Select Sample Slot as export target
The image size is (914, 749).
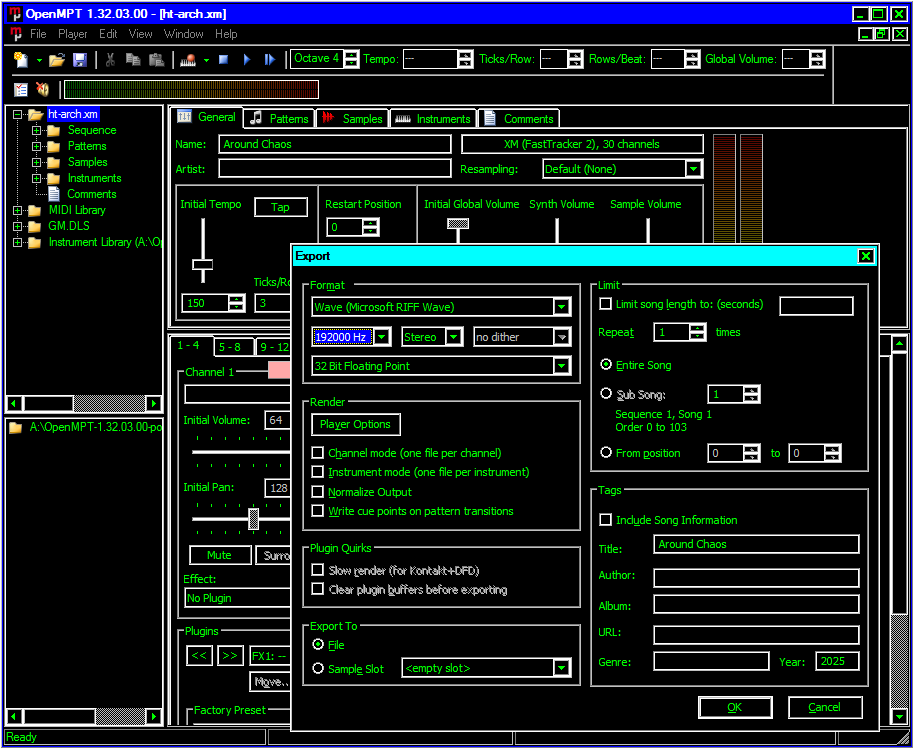click(x=318, y=669)
